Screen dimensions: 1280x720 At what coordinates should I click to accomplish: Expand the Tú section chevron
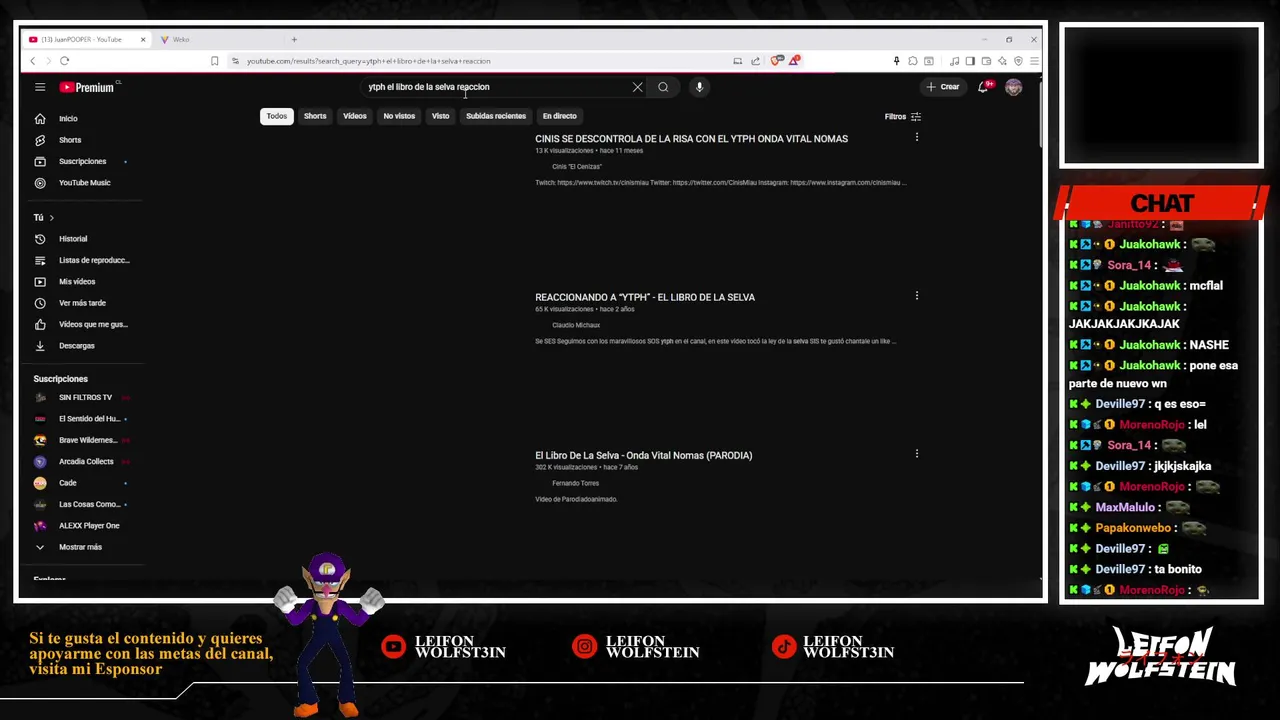pos(51,217)
